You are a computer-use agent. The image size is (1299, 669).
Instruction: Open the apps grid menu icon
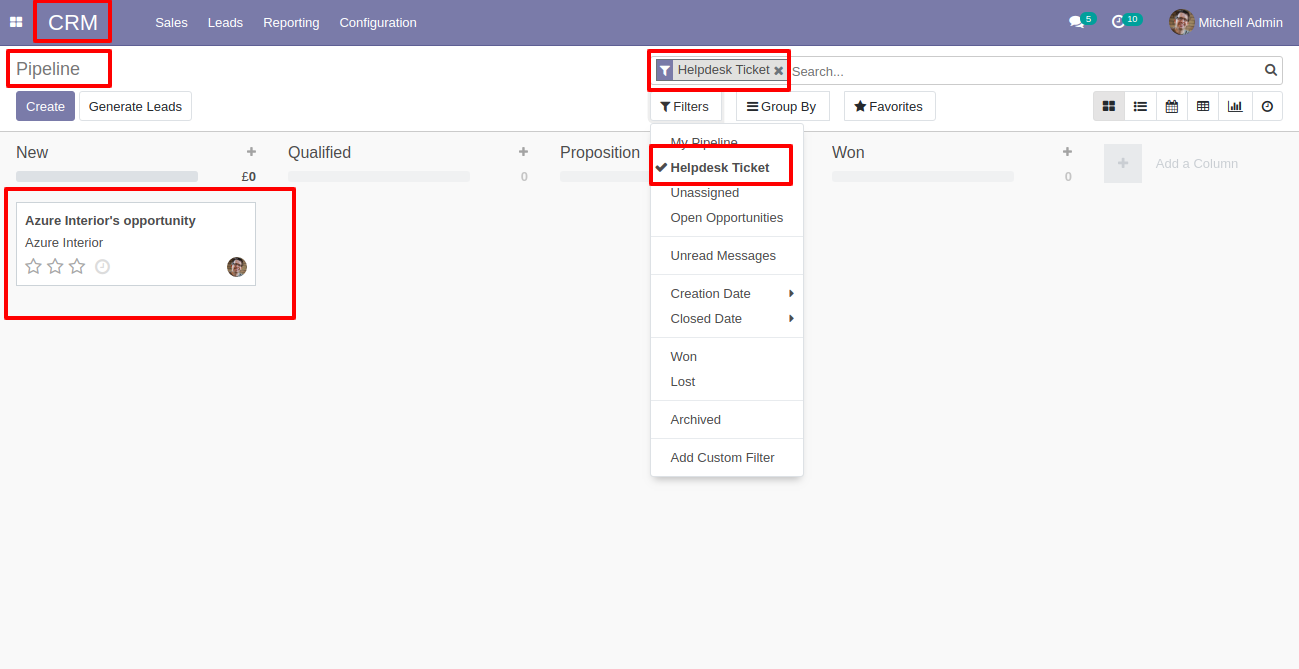click(x=16, y=22)
